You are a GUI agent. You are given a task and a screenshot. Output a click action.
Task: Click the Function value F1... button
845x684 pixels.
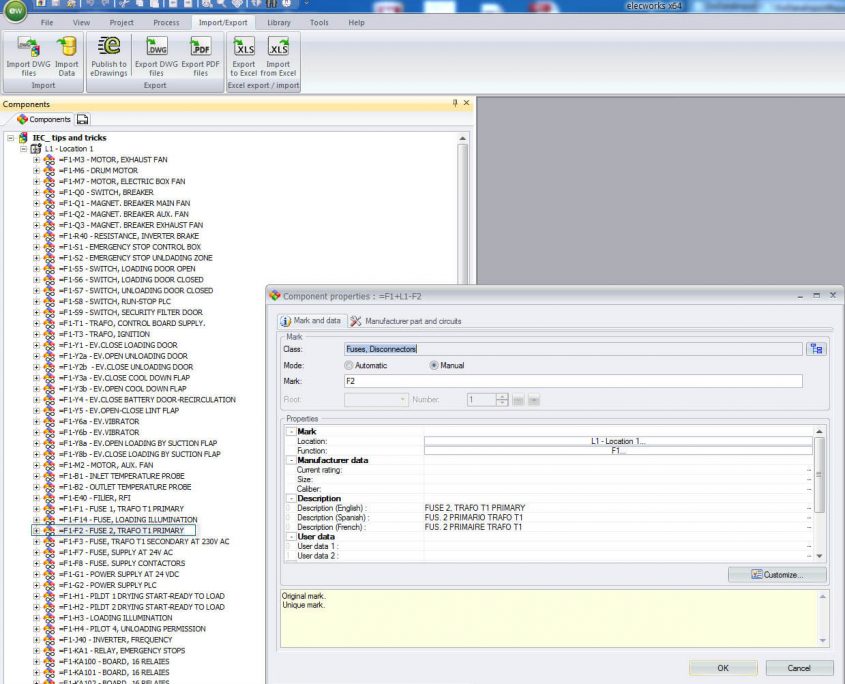tap(618, 451)
